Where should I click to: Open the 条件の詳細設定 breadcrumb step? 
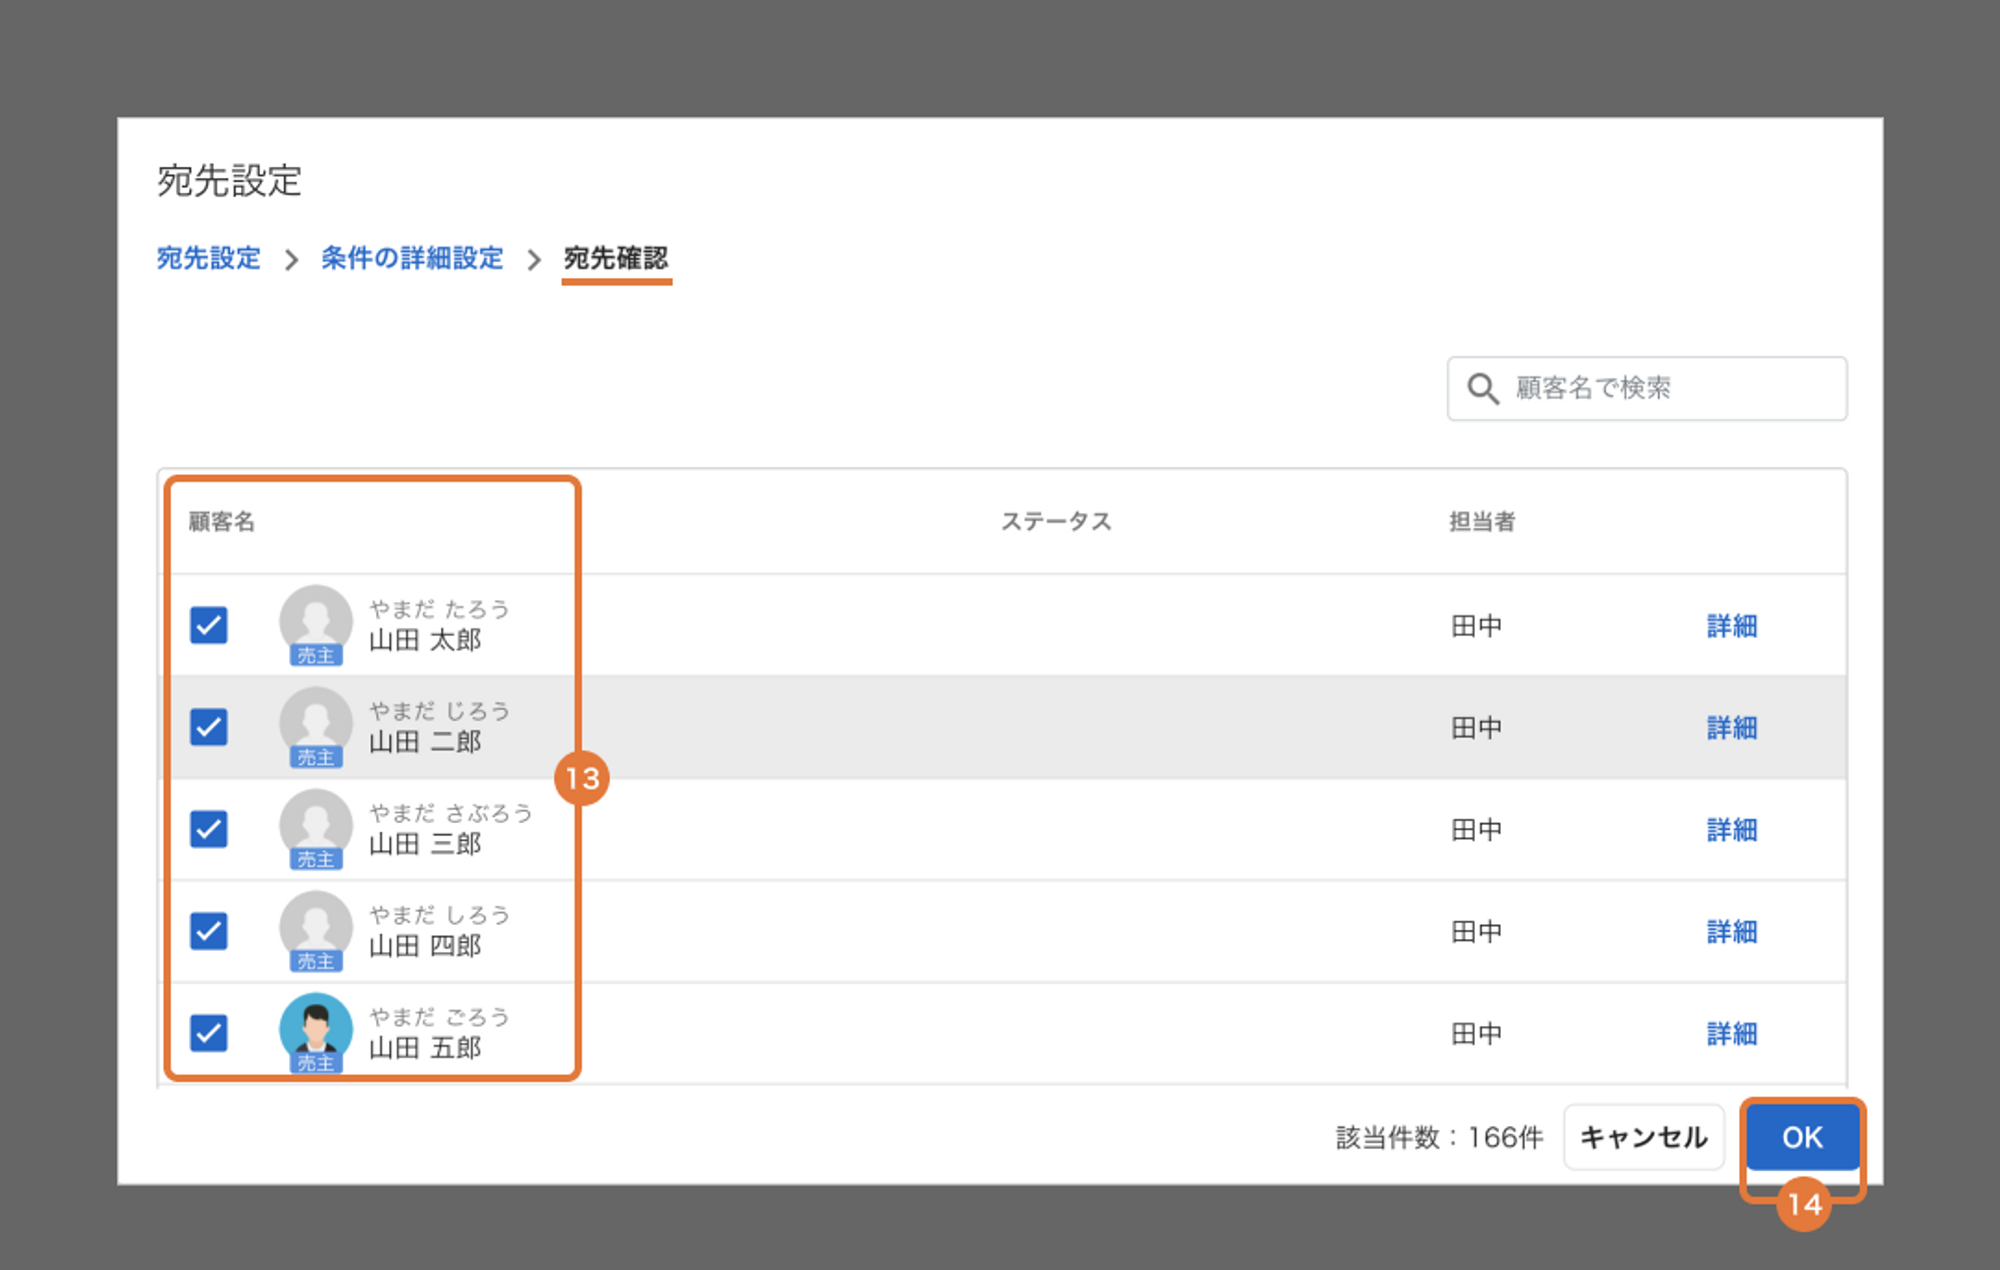click(x=412, y=258)
